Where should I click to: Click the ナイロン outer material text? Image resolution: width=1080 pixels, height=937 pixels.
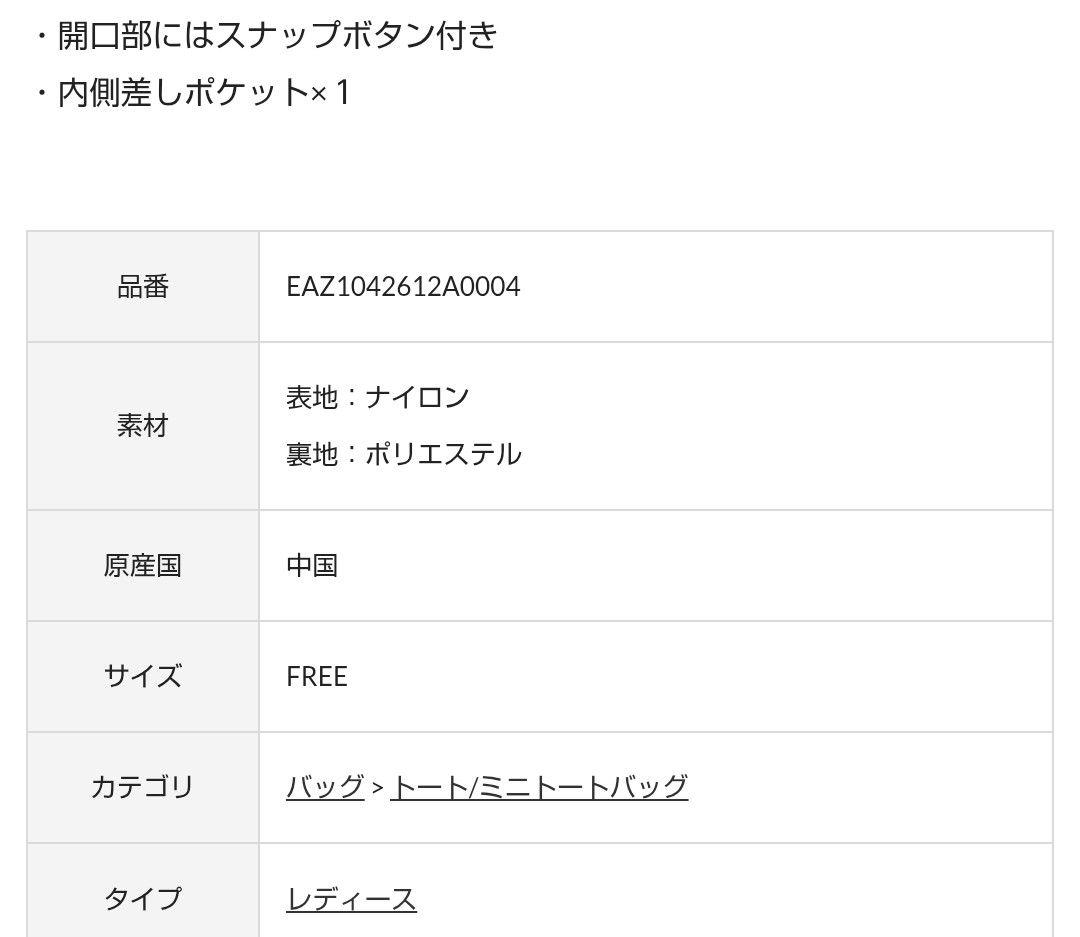click(x=417, y=397)
